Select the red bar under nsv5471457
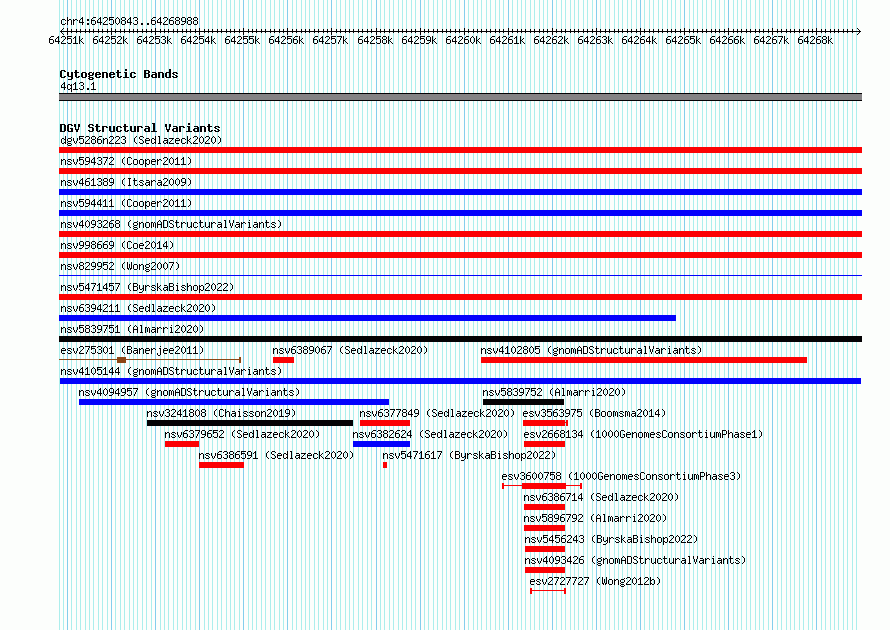890x630 pixels. pos(460,297)
